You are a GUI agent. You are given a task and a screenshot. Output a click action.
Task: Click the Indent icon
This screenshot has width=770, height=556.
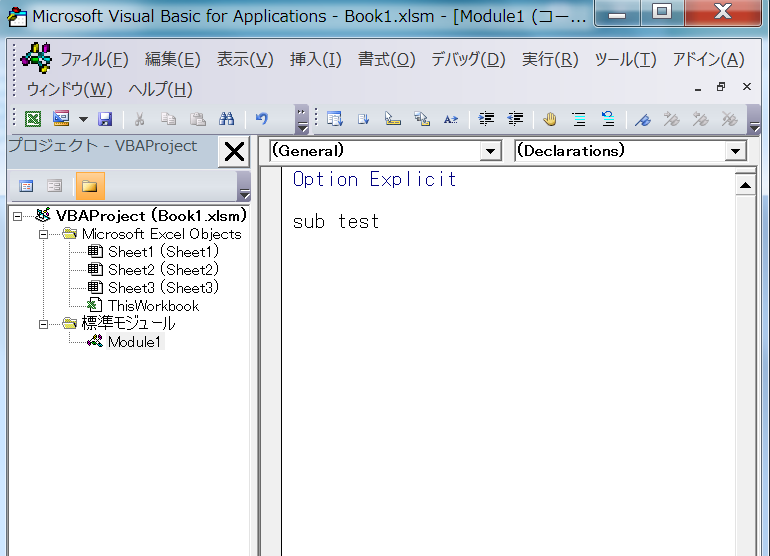(x=486, y=119)
